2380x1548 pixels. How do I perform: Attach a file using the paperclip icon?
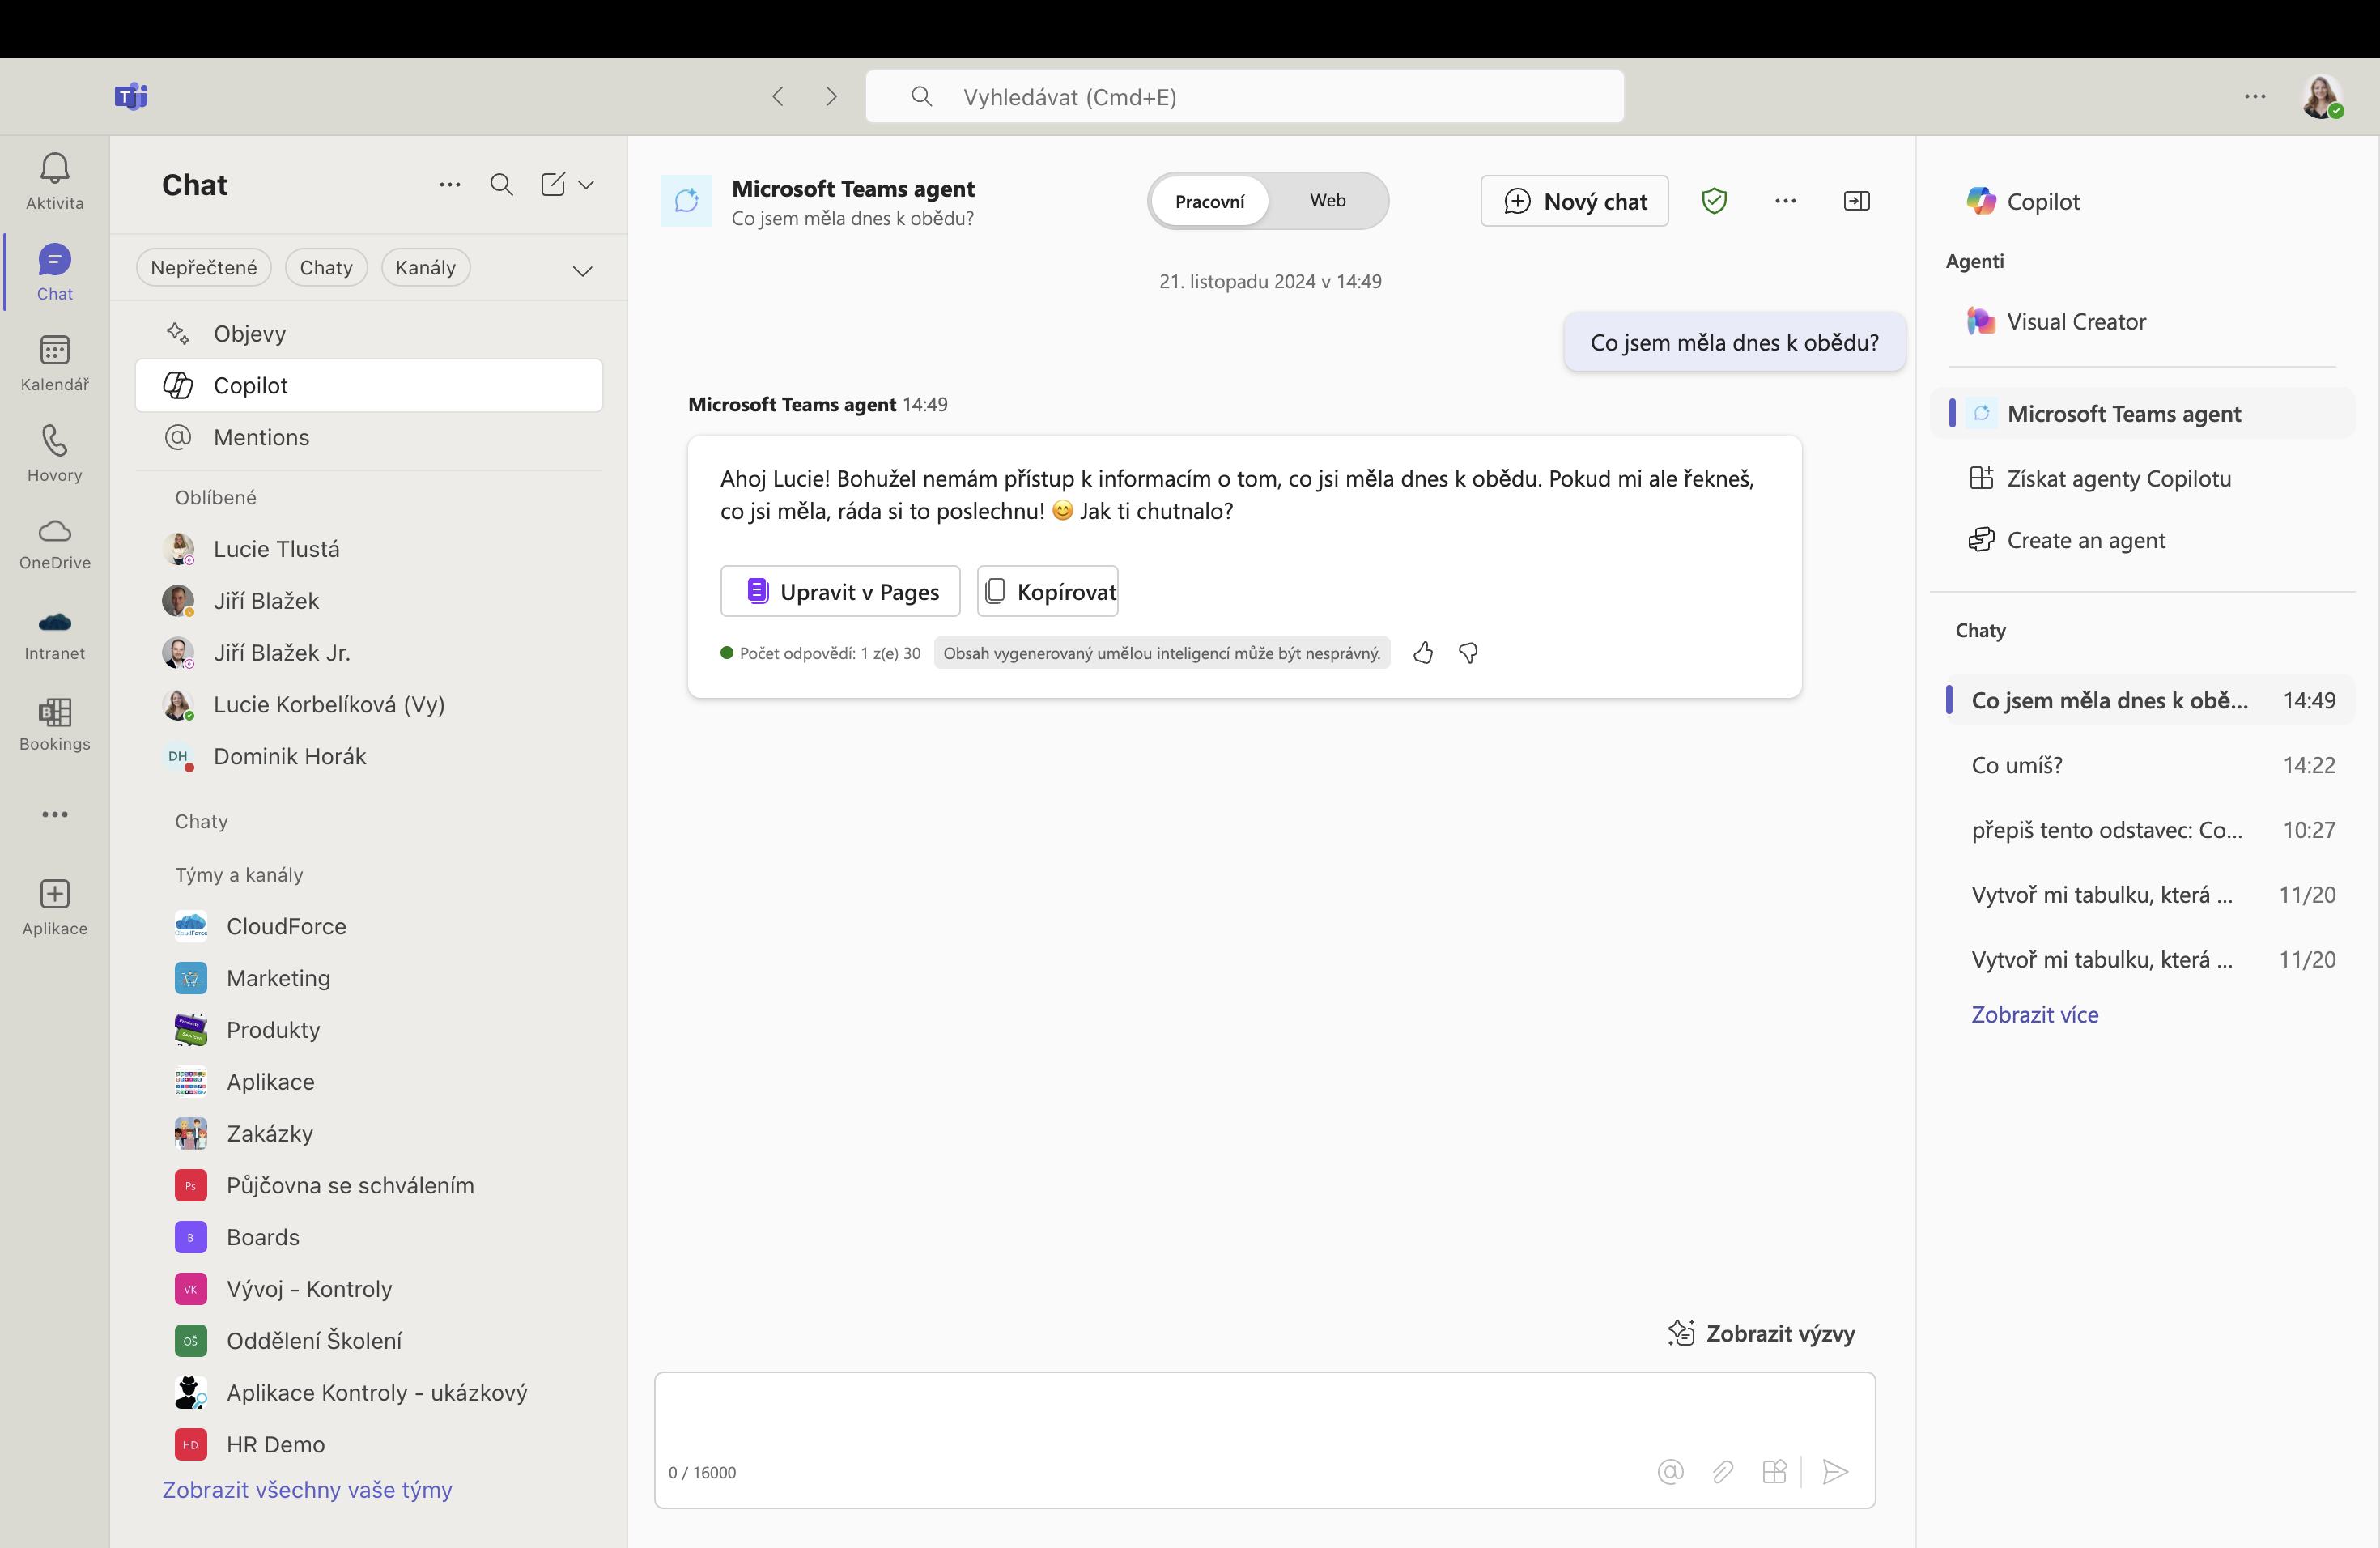click(x=1722, y=1471)
